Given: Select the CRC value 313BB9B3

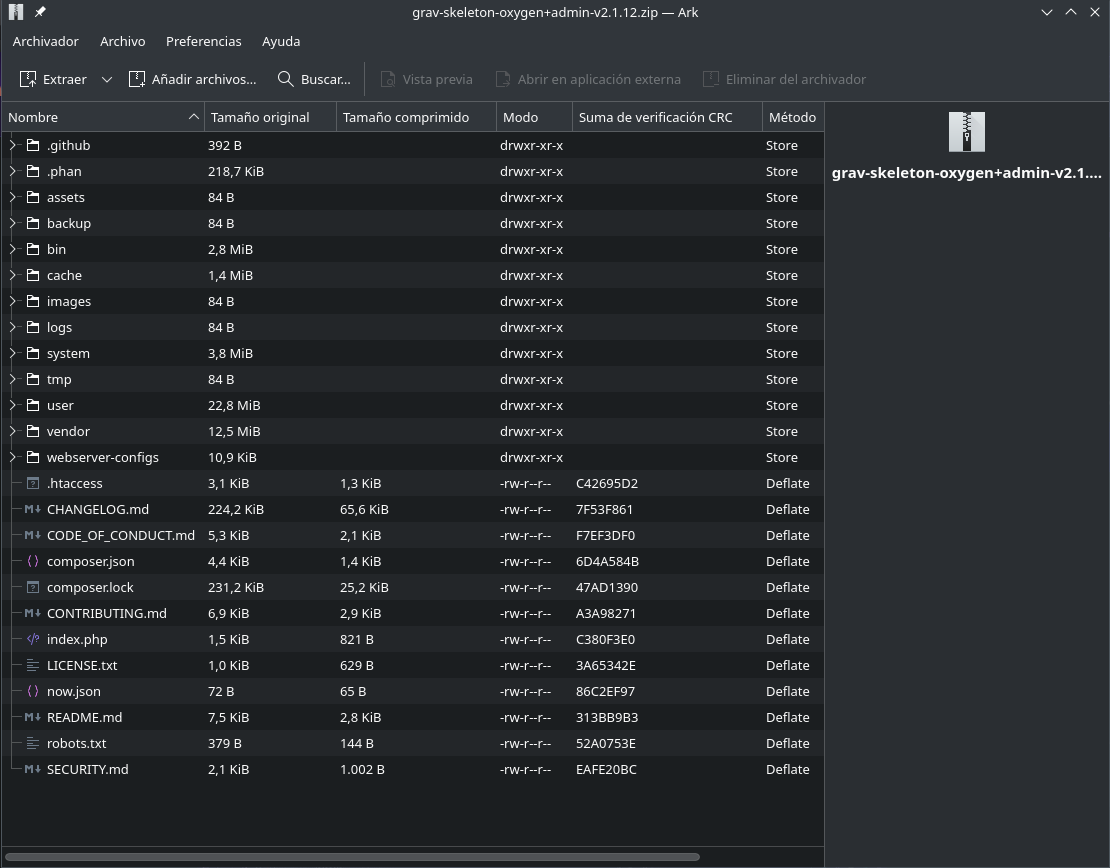Looking at the screenshot, I should (607, 717).
